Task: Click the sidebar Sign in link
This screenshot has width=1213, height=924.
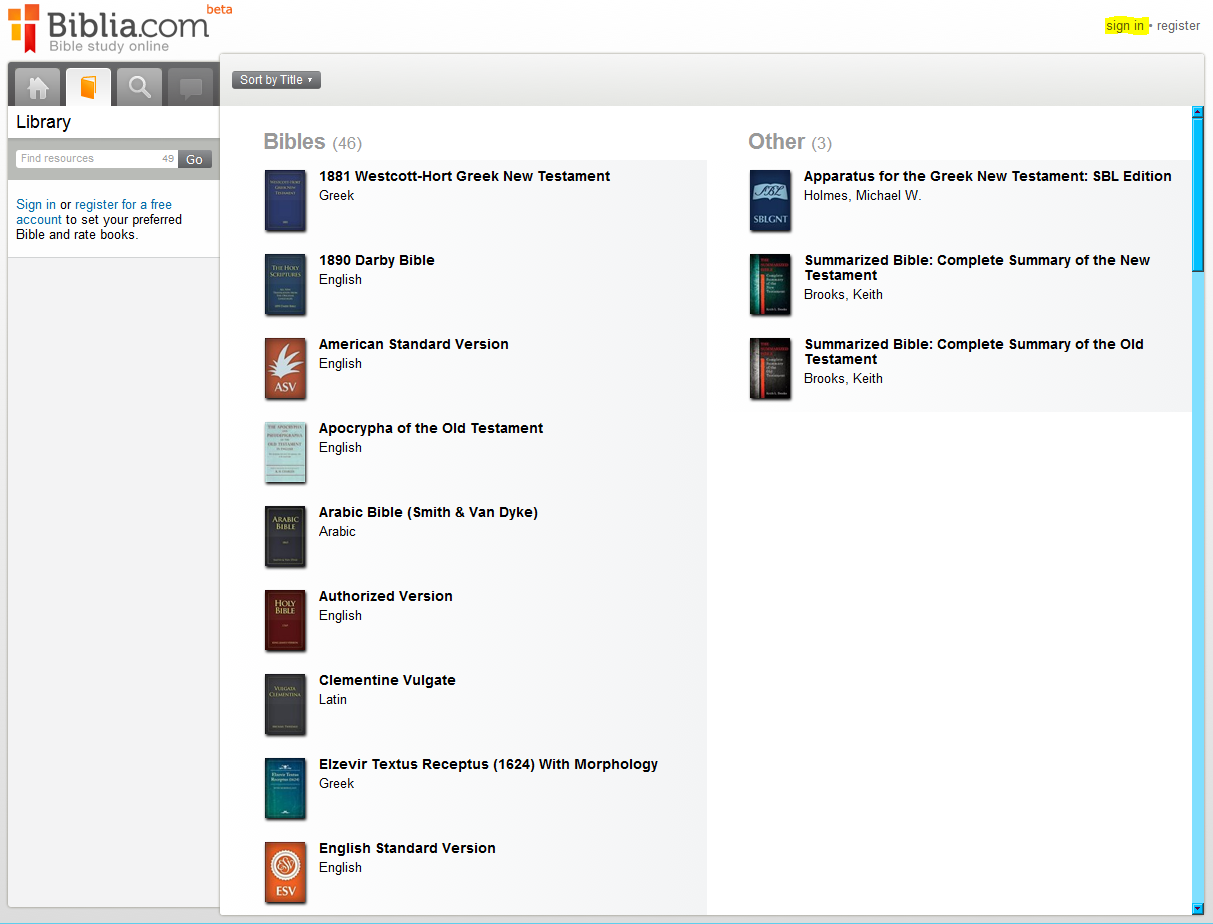Action: (36, 204)
